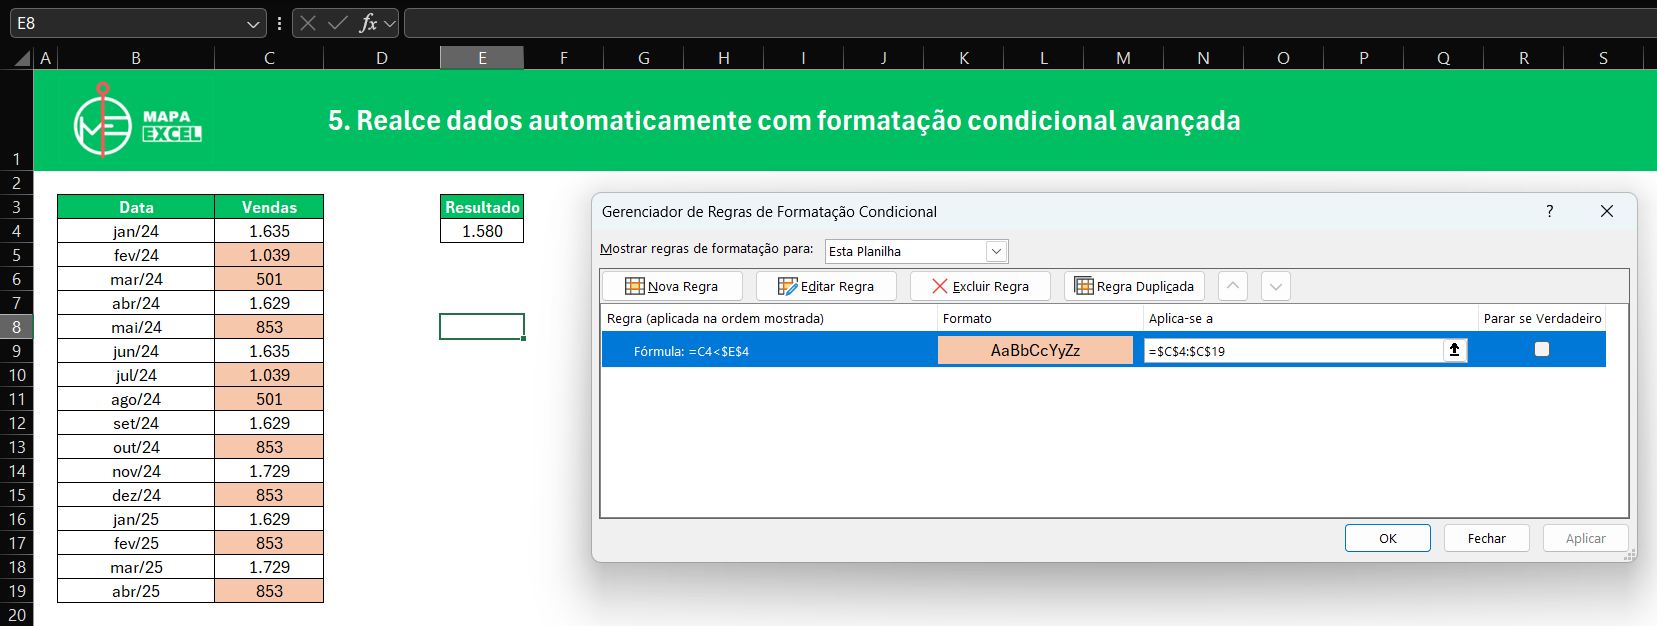Image resolution: width=1657 pixels, height=626 pixels.
Task: Click the Parar se Verdadeiro column header
Action: [1542, 318]
